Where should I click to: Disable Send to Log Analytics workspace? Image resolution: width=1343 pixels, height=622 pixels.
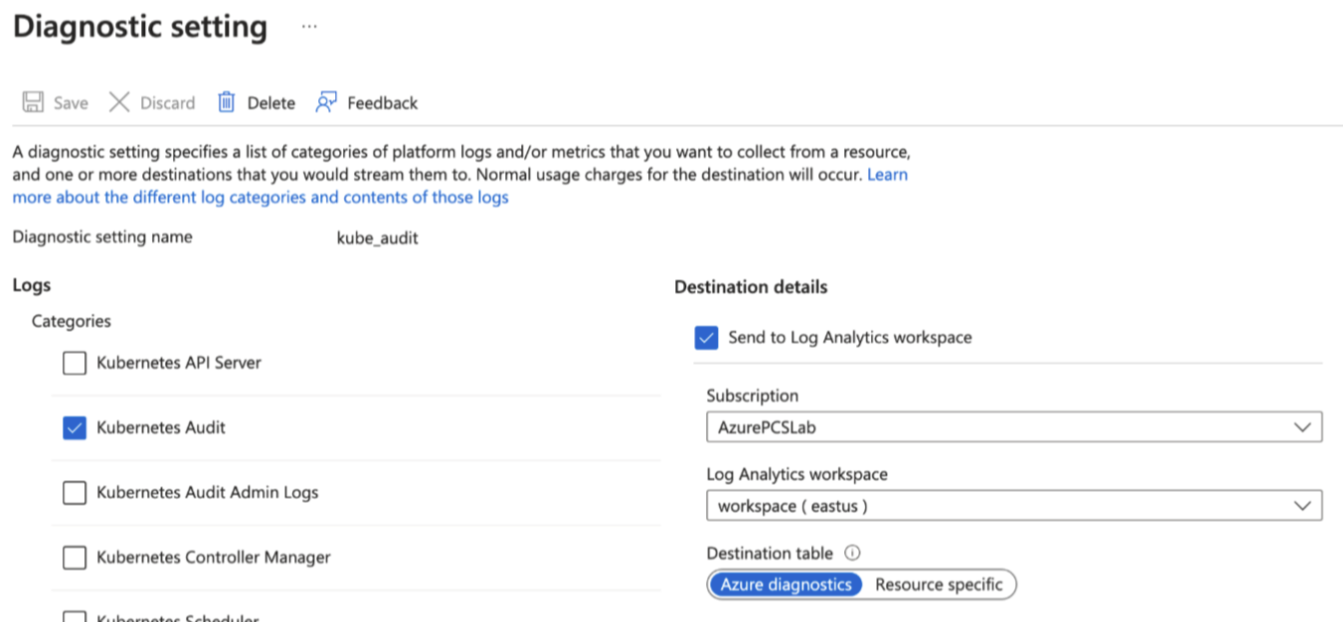click(707, 338)
